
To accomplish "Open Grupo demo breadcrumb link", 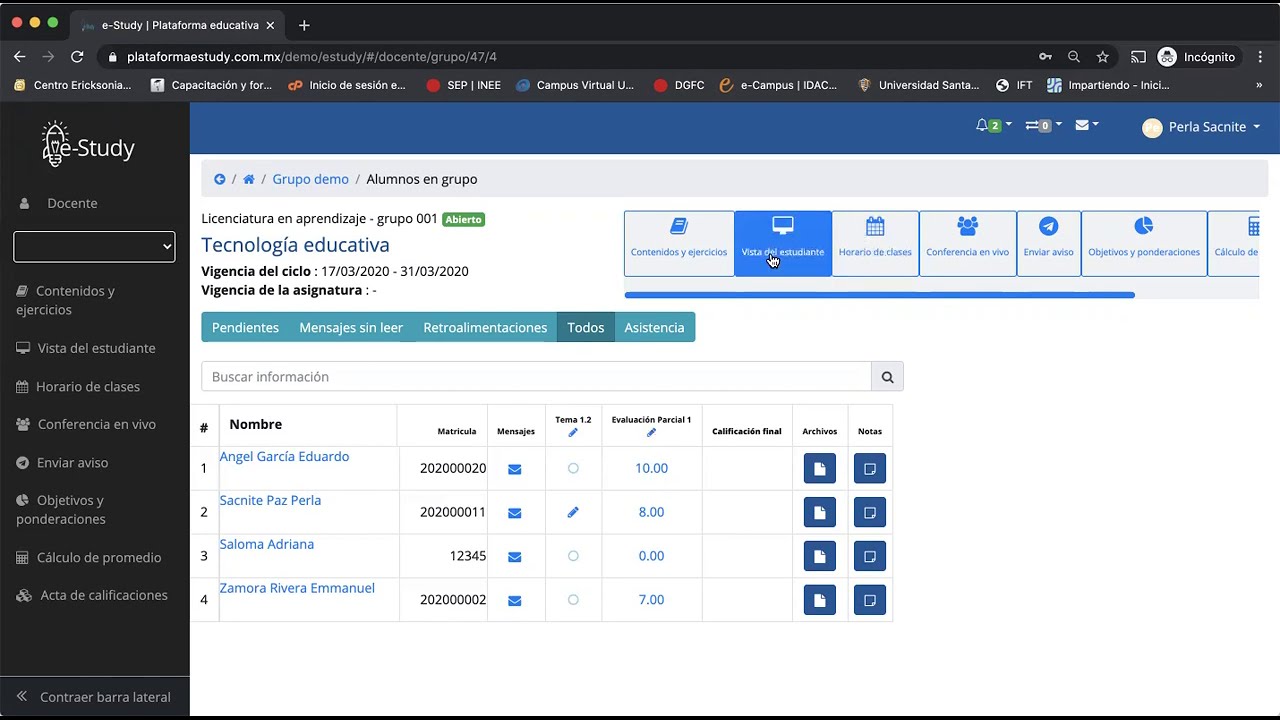I will click(311, 179).
